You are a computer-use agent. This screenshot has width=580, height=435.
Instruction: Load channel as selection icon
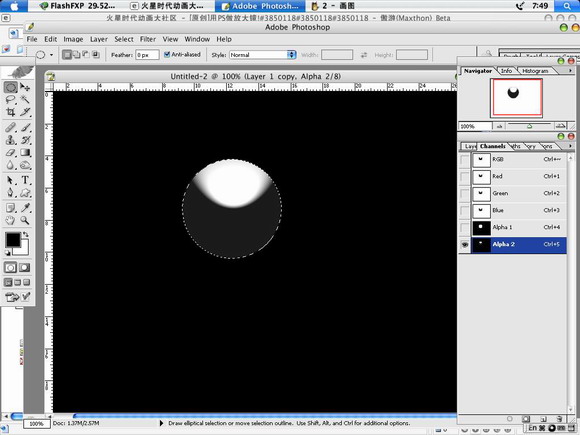(510, 419)
